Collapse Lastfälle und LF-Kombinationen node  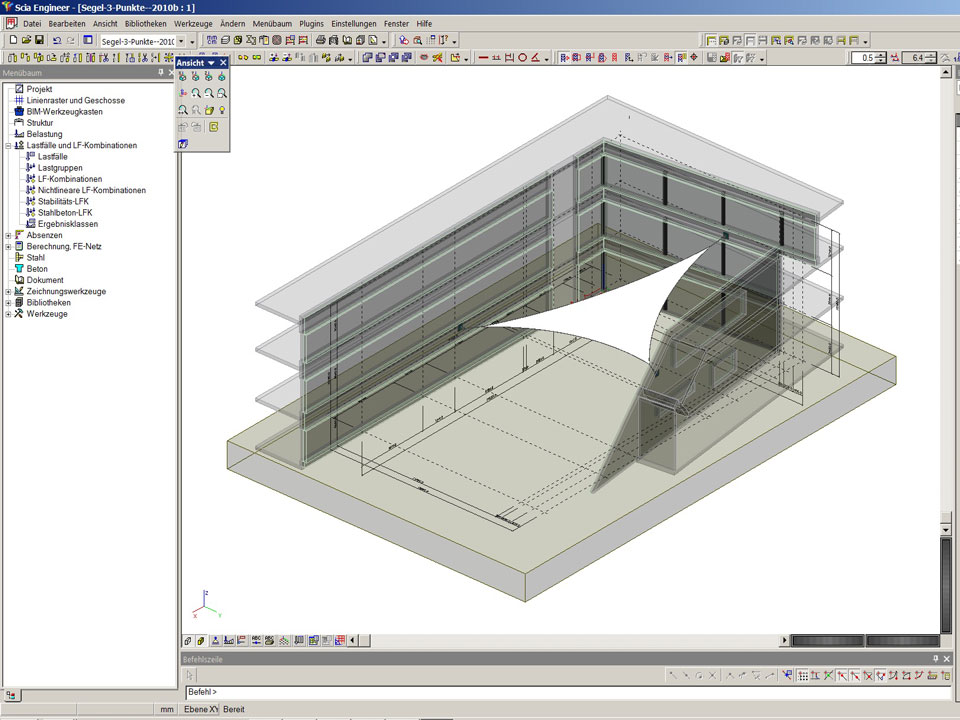pos(8,145)
